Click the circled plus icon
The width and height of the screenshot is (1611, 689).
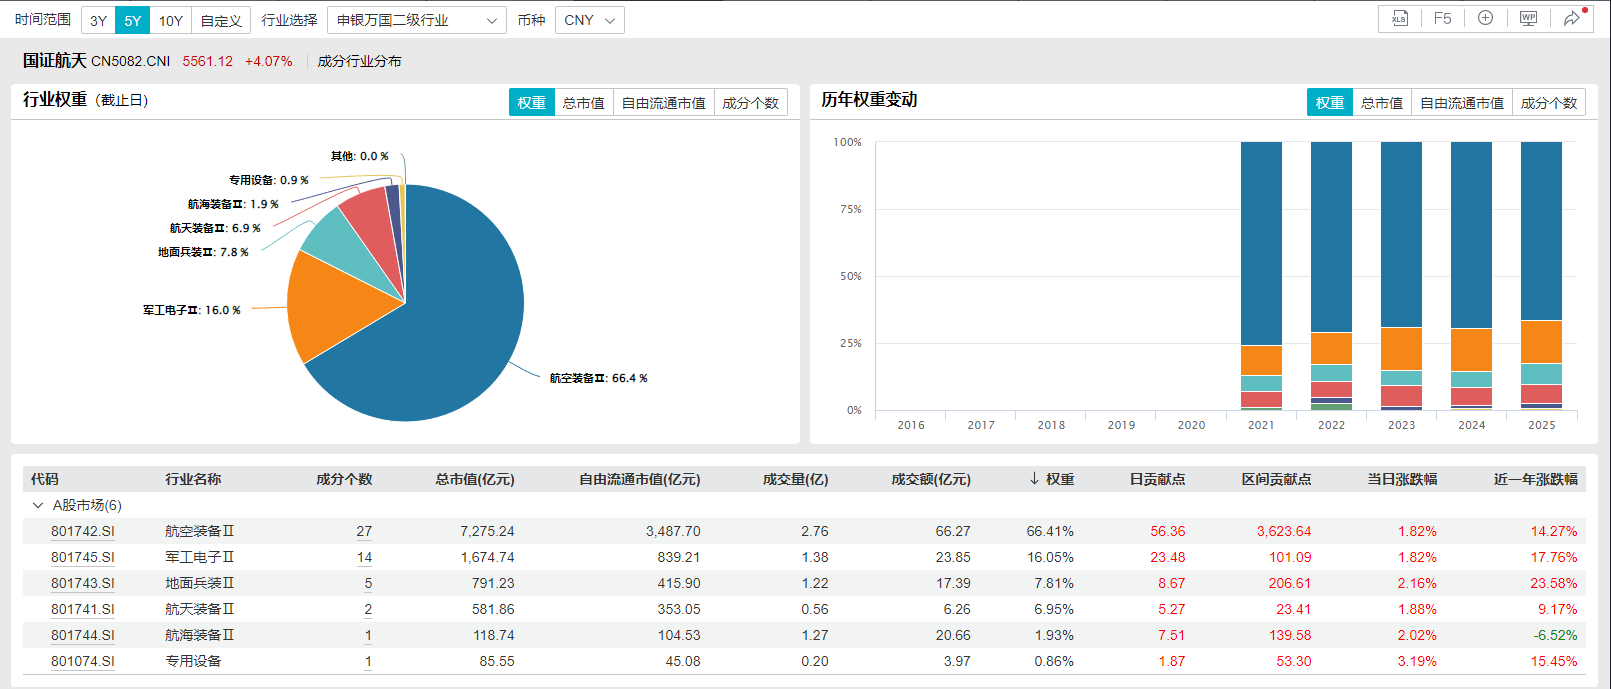pyautogui.click(x=1485, y=19)
